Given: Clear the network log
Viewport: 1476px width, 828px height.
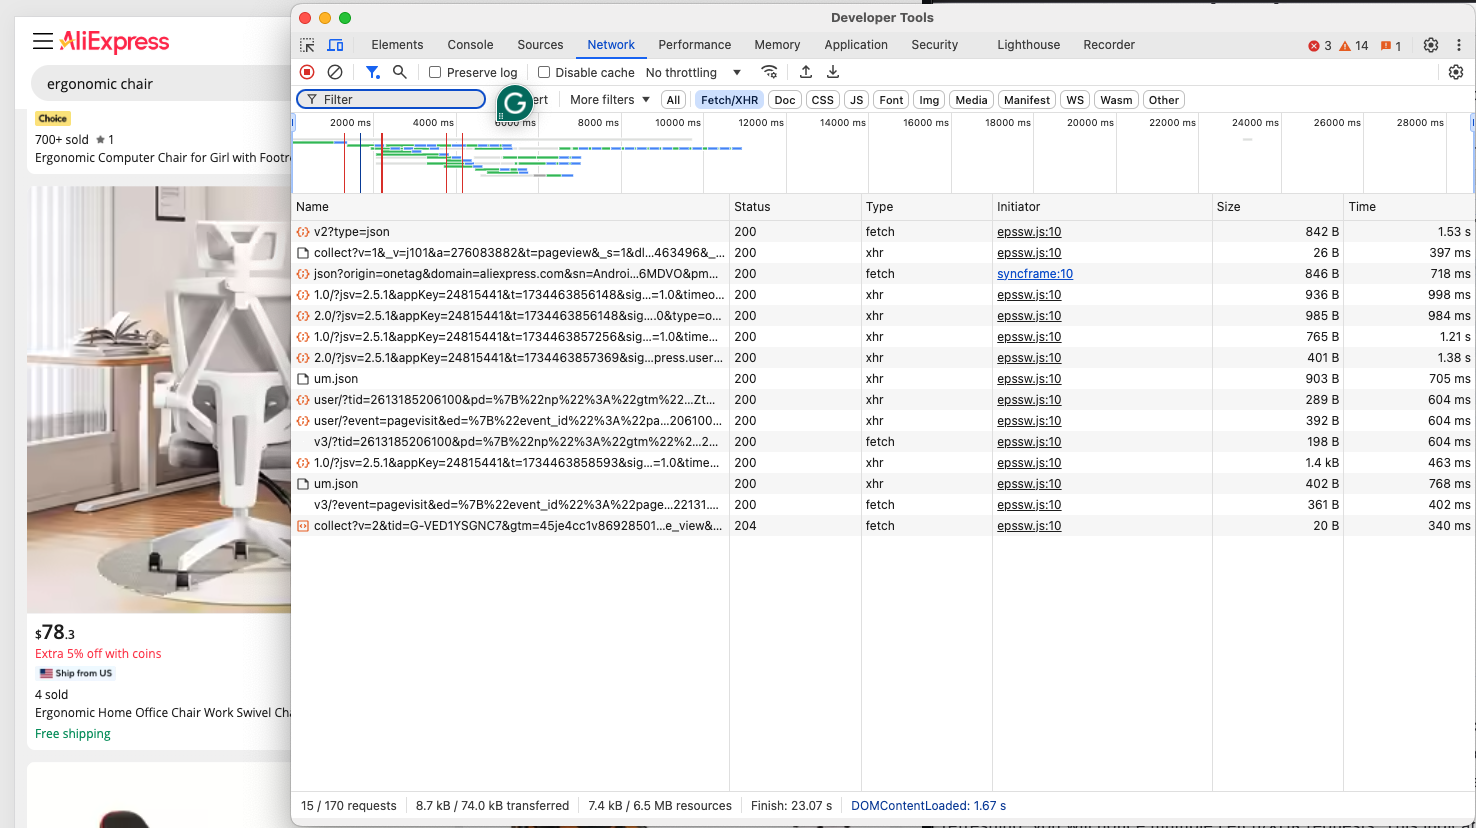Looking at the screenshot, I should point(335,71).
